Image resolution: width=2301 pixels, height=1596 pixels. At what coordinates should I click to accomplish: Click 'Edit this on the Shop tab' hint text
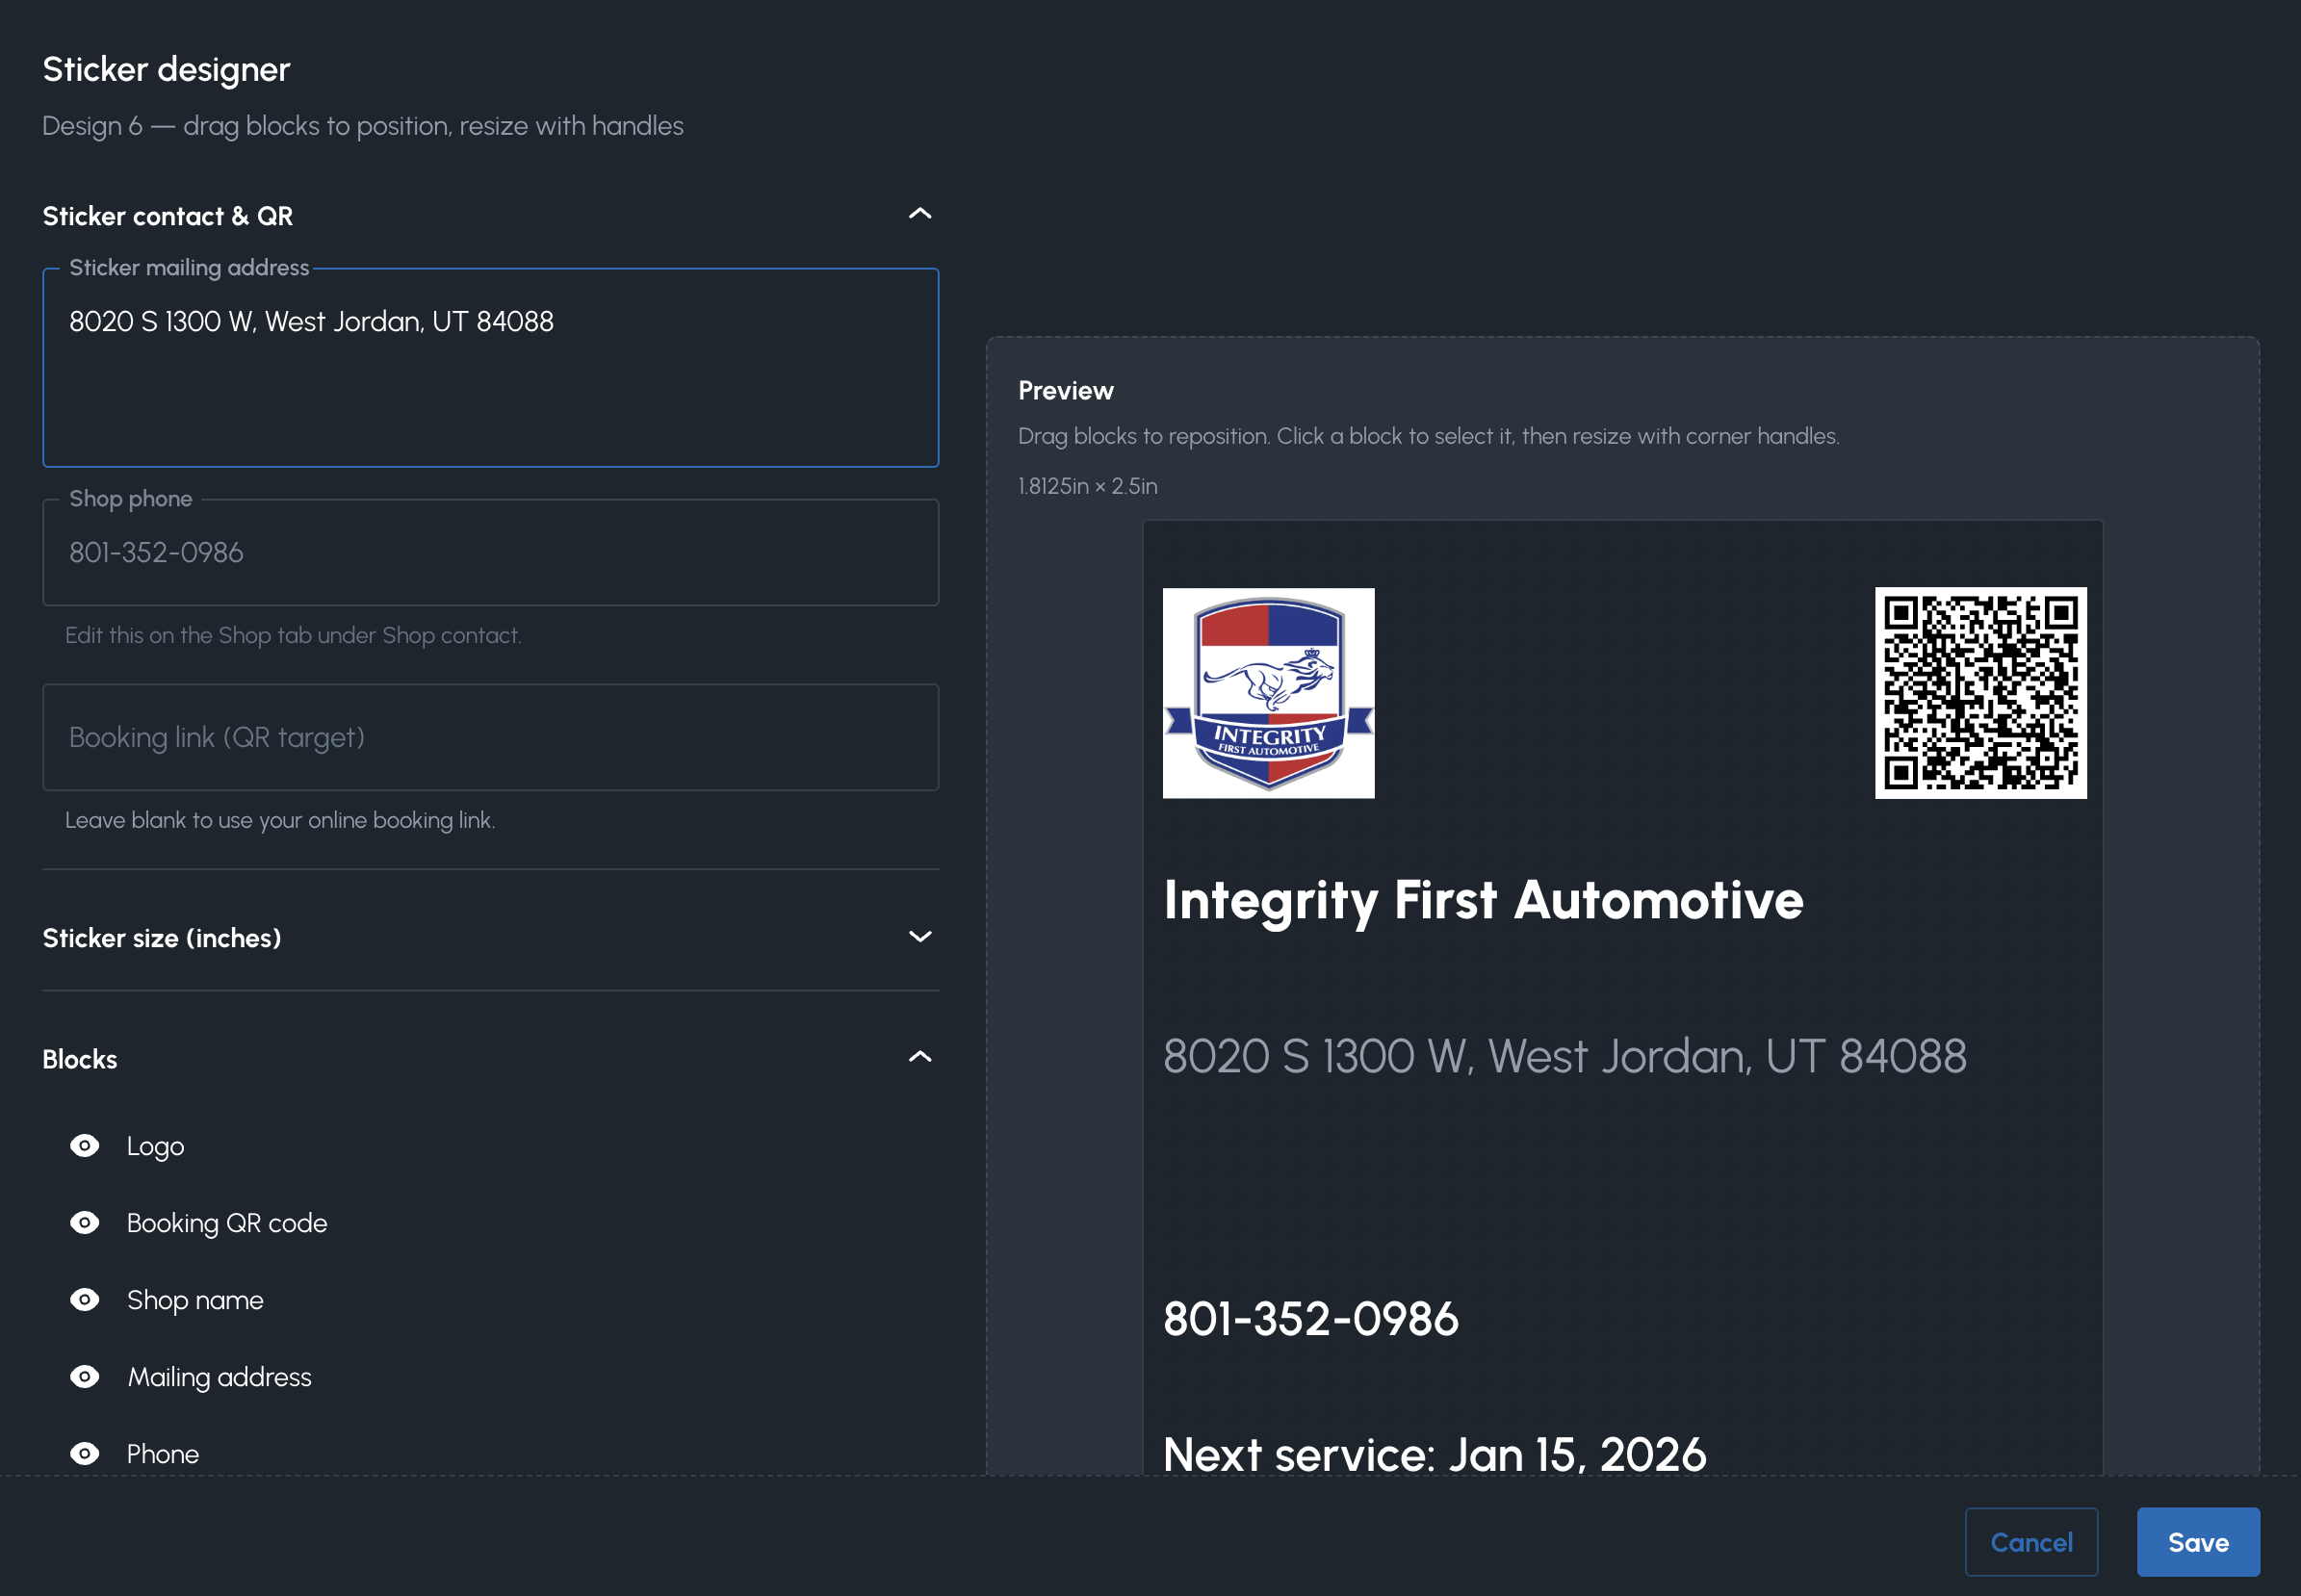point(293,635)
